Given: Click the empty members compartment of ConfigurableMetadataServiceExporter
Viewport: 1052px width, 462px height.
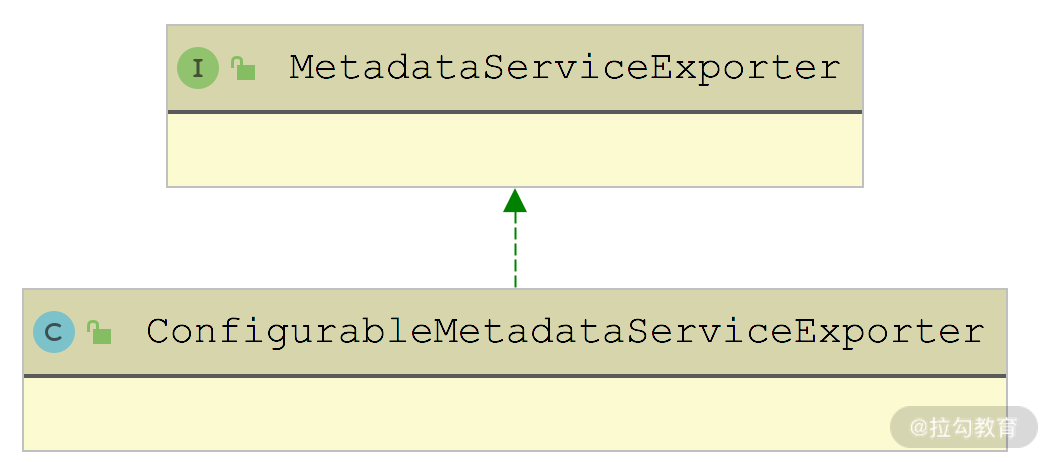Looking at the screenshot, I should tap(450, 414).
